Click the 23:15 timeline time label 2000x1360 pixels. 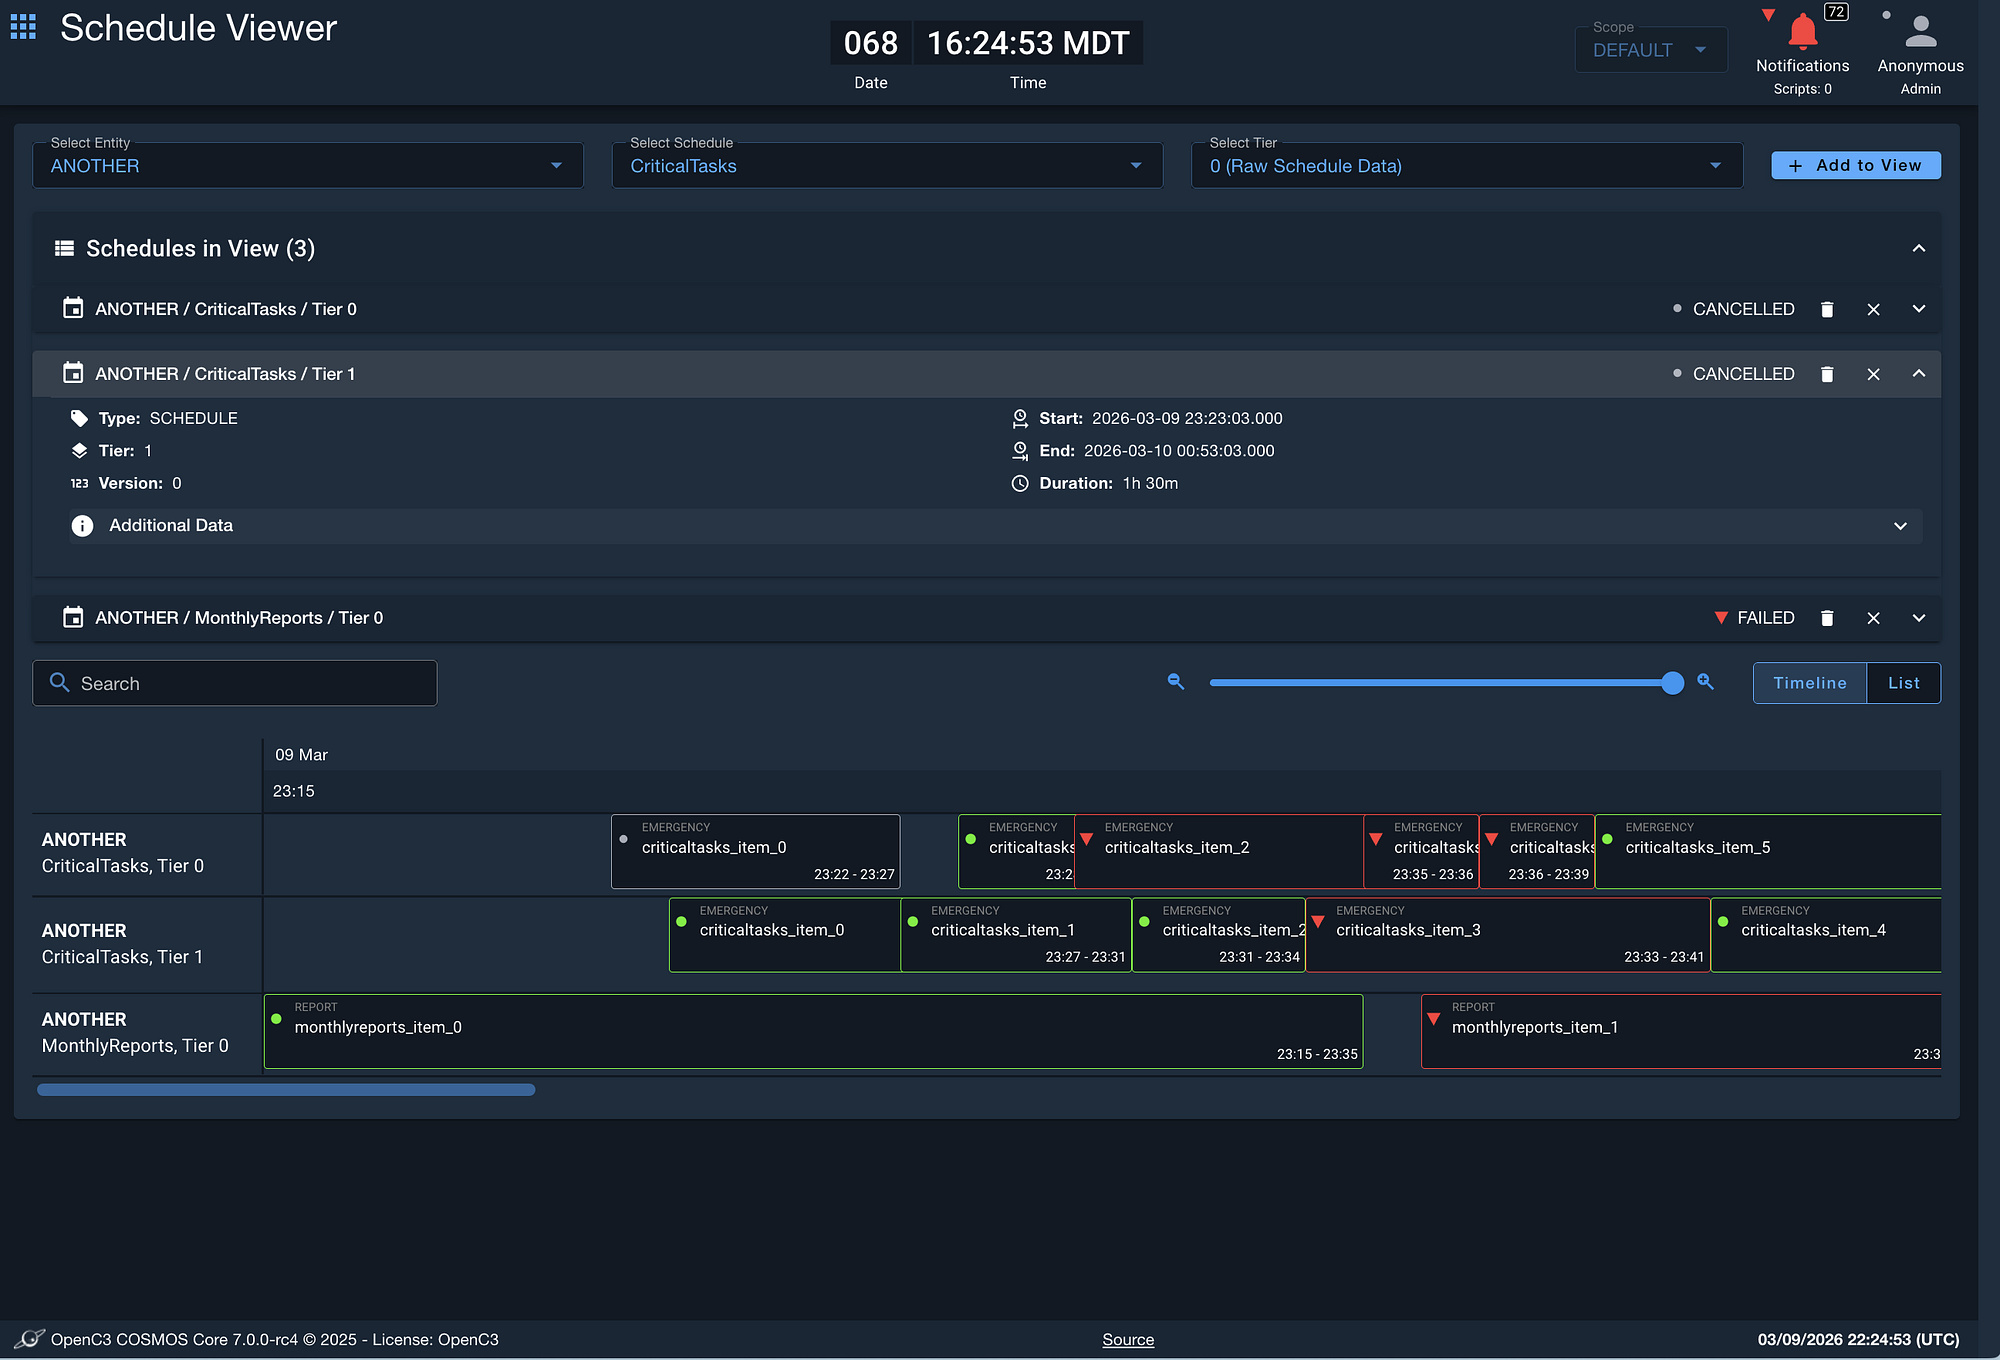pyautogui.click(x=294, y=791)
